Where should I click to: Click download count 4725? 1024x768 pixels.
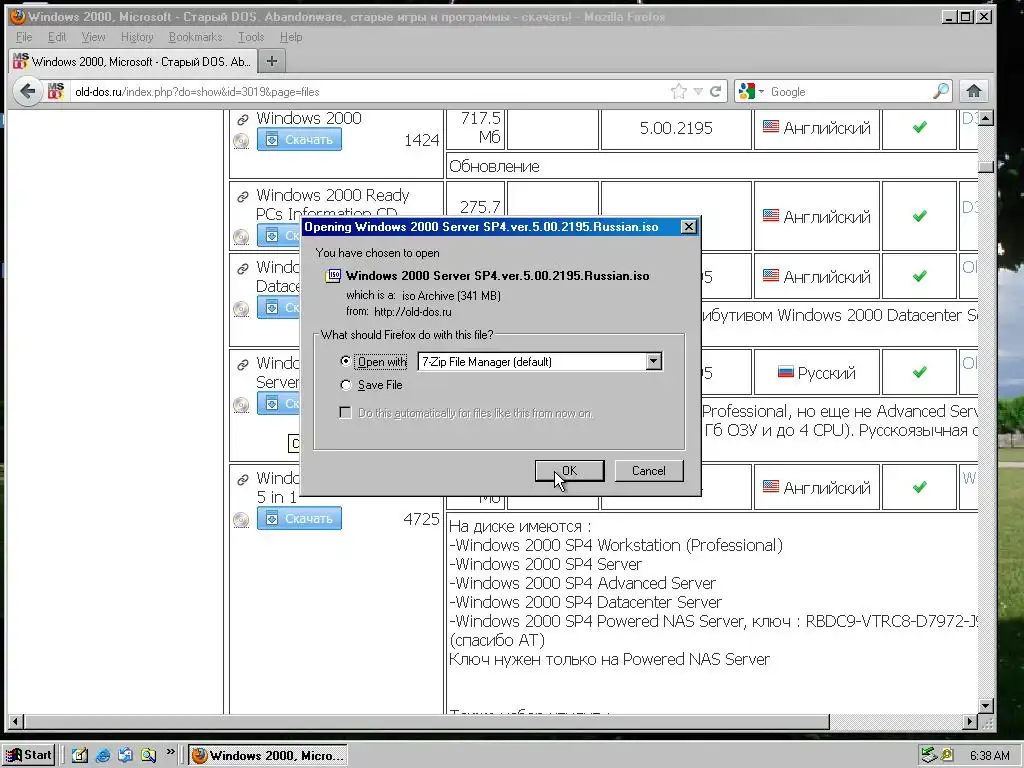pos(421,519)
